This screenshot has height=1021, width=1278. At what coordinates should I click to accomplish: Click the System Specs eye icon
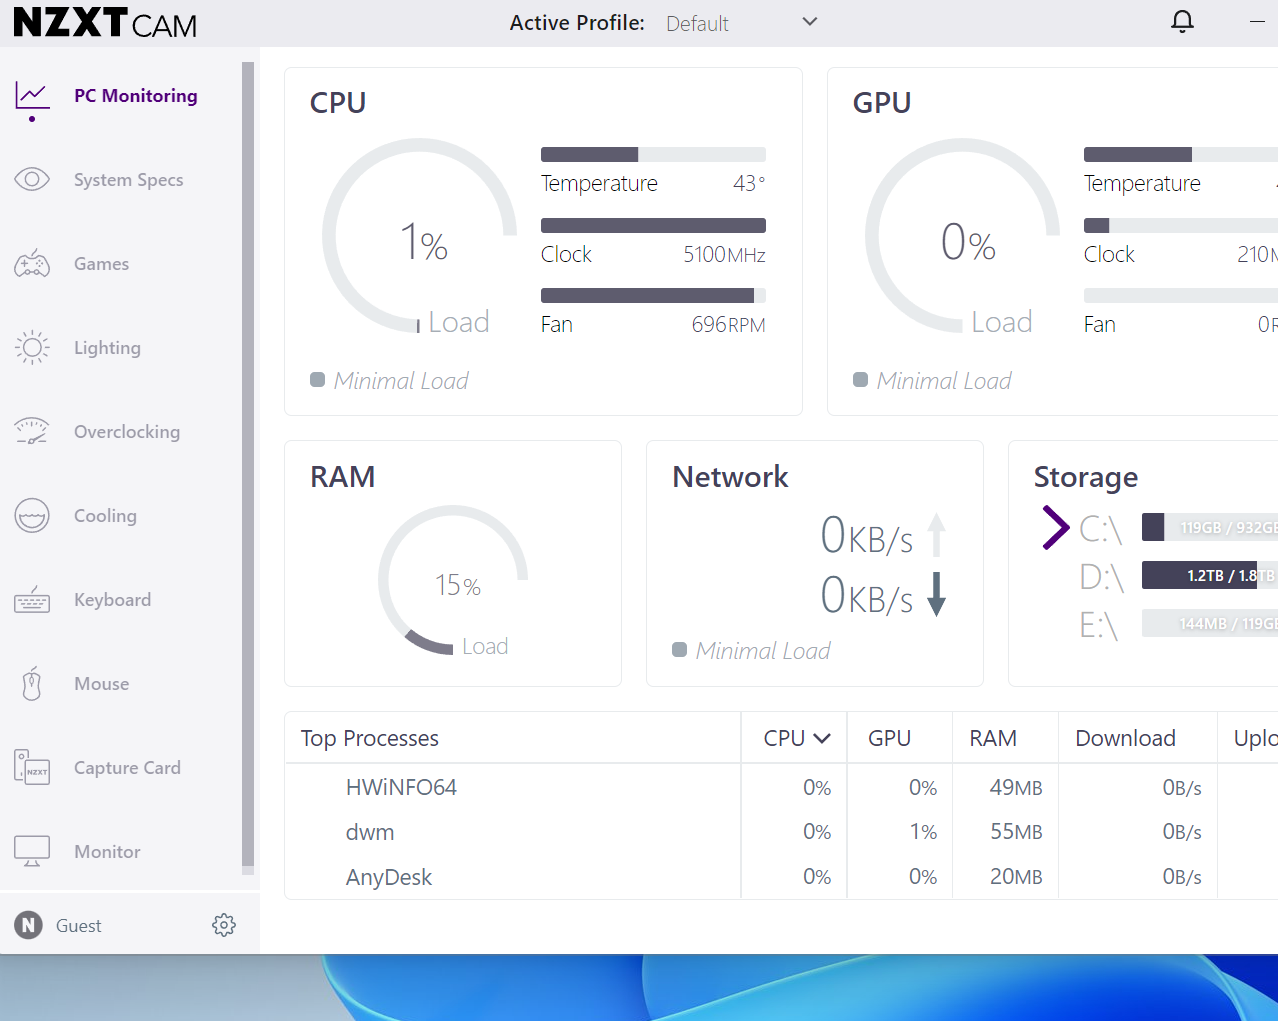pos(32,180)
